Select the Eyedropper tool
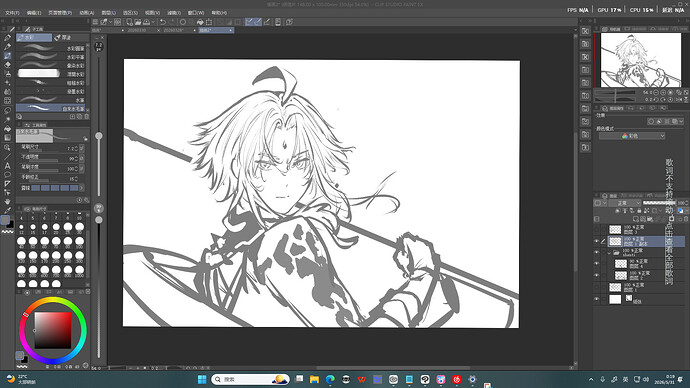This screenshot has width=690, height=388. 7,210
